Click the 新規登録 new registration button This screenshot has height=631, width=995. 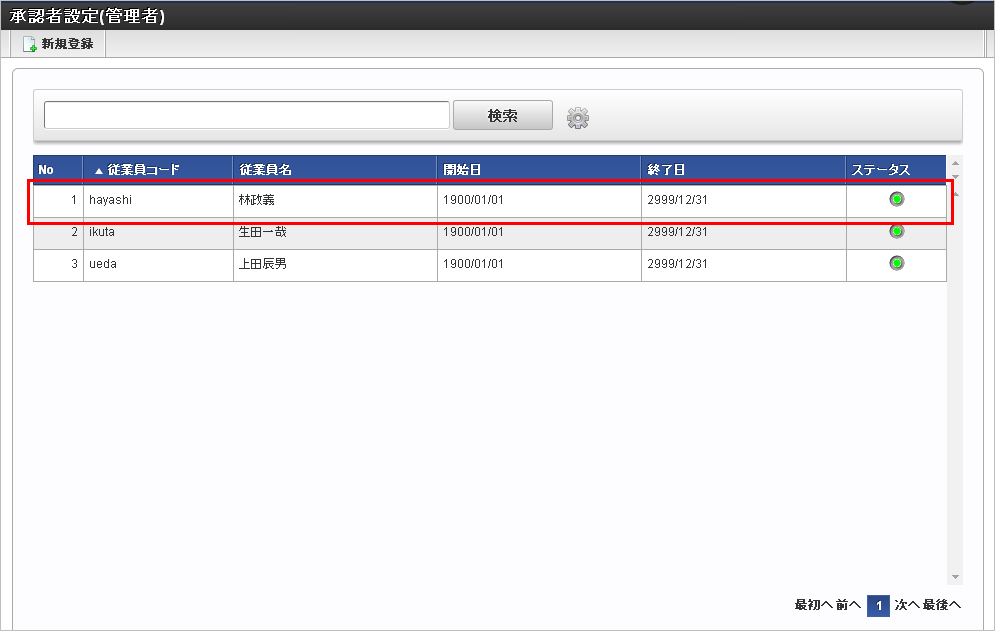[58, 44]
